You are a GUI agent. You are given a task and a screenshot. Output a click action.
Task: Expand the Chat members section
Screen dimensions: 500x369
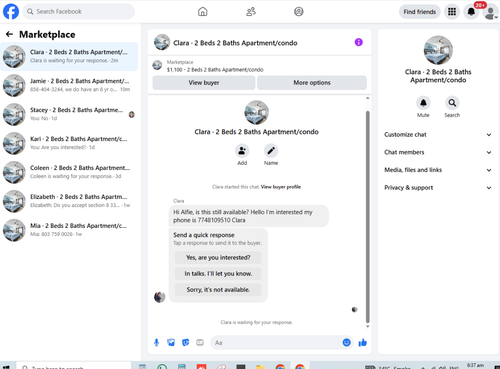pyautogui.click(x=438, y=152)
